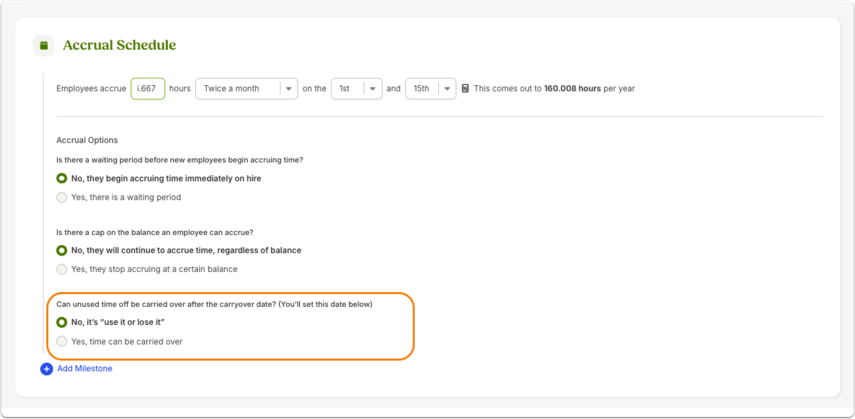Click the Add Milestone link

(85, 369)
